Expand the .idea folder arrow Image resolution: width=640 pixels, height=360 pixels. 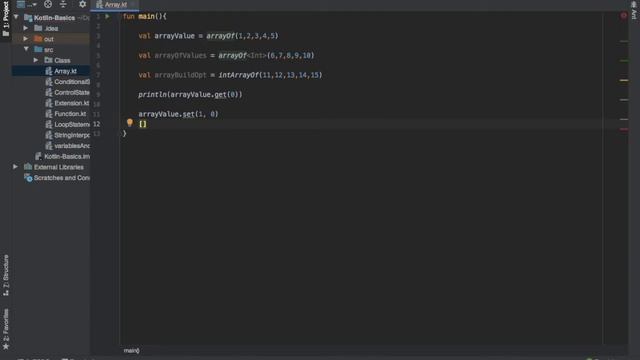point(26,28)
